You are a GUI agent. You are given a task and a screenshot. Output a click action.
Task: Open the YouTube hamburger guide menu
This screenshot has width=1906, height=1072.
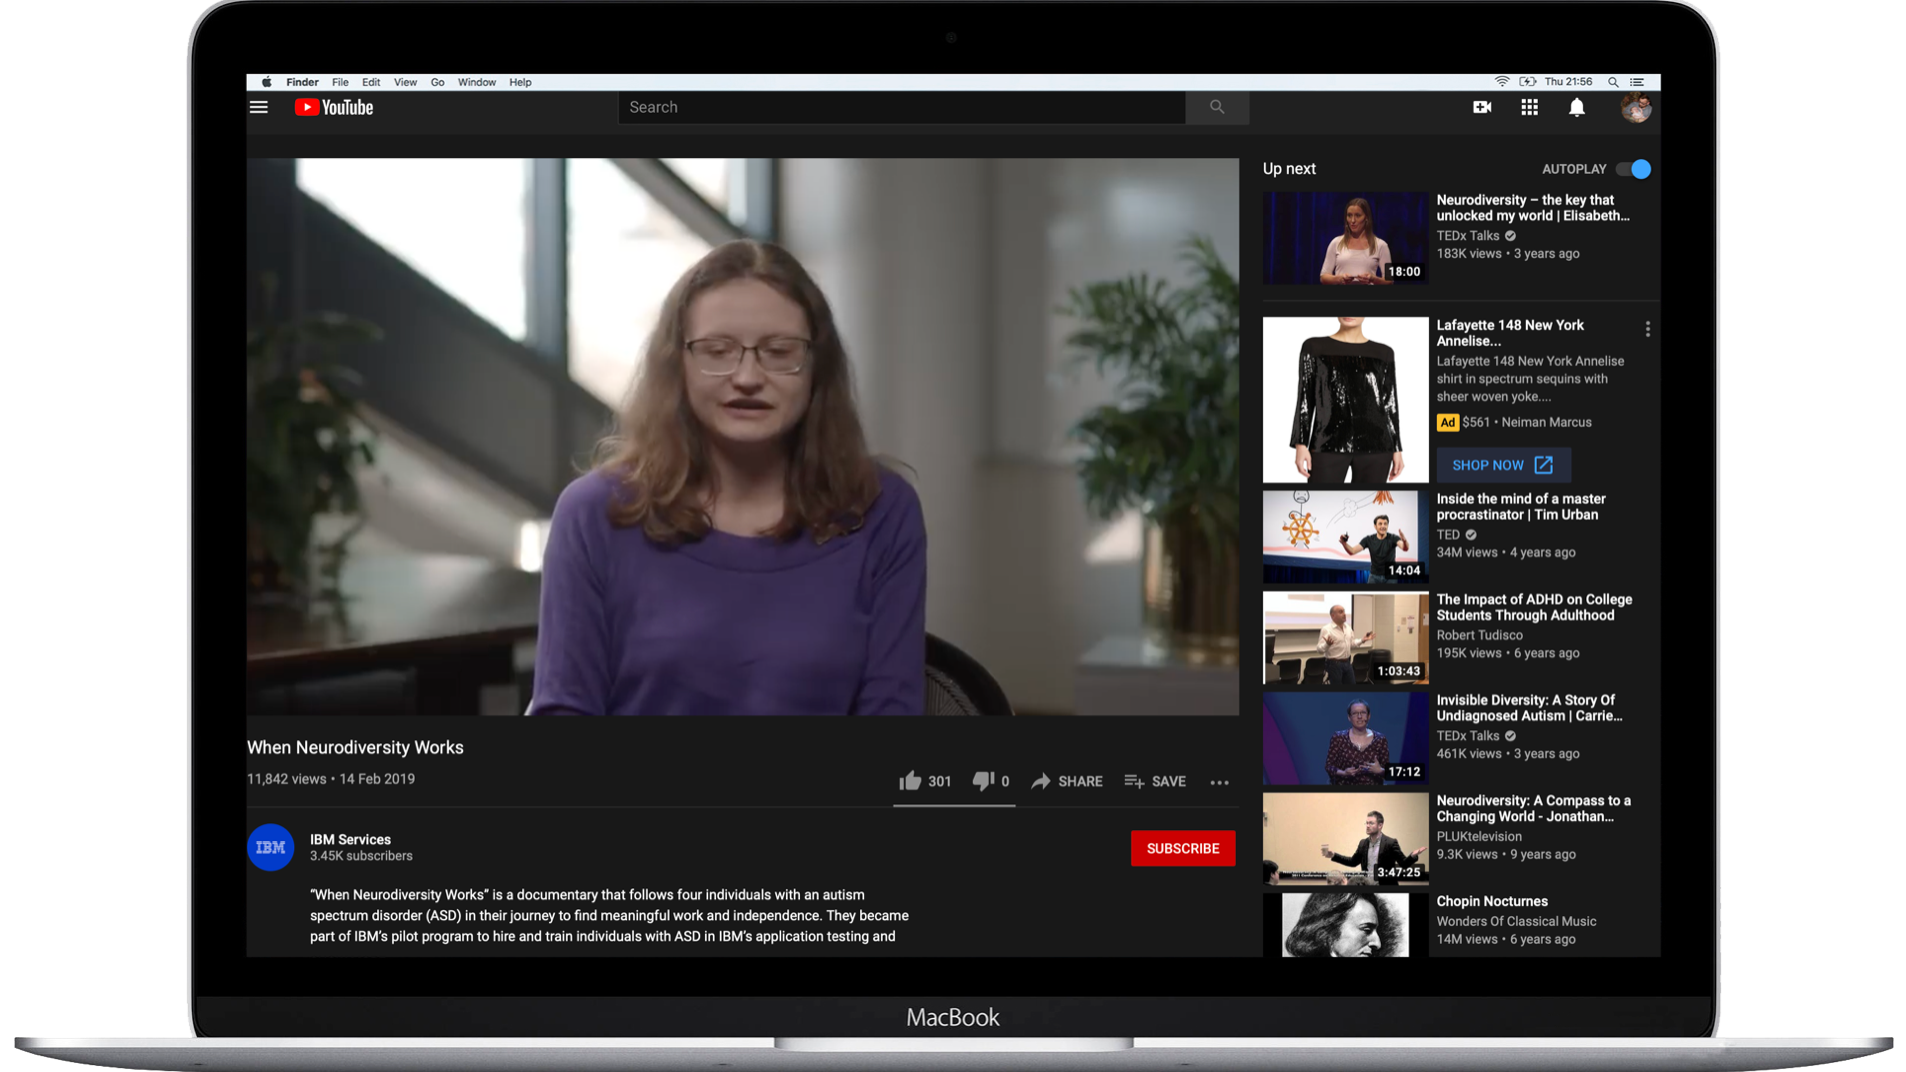259,107
